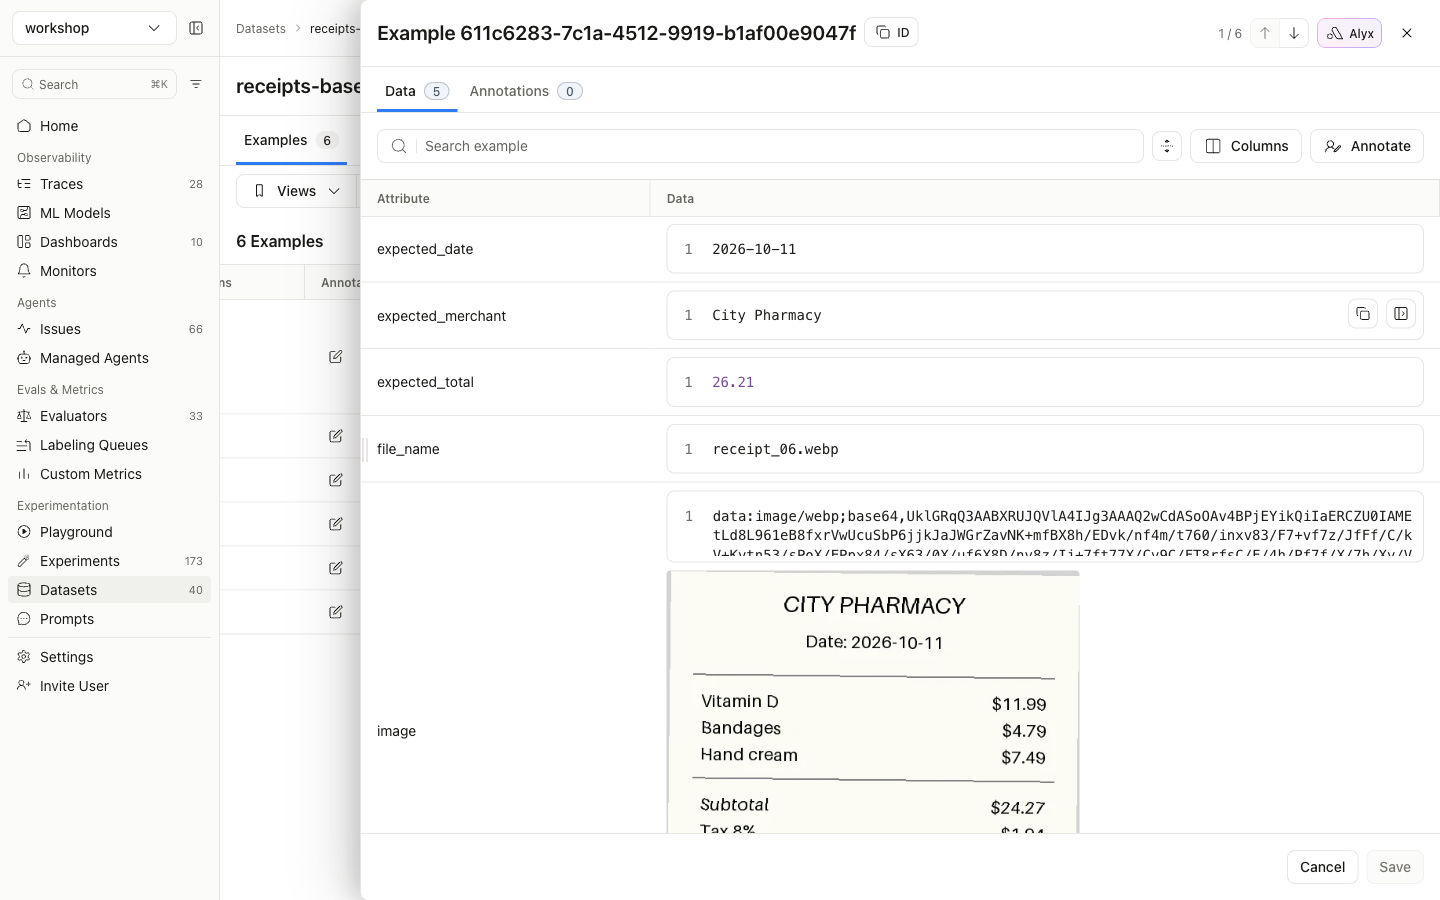Open Custom Metrics
The image size is (1440, 900).
pyautogui.click(x=110, y=474)
